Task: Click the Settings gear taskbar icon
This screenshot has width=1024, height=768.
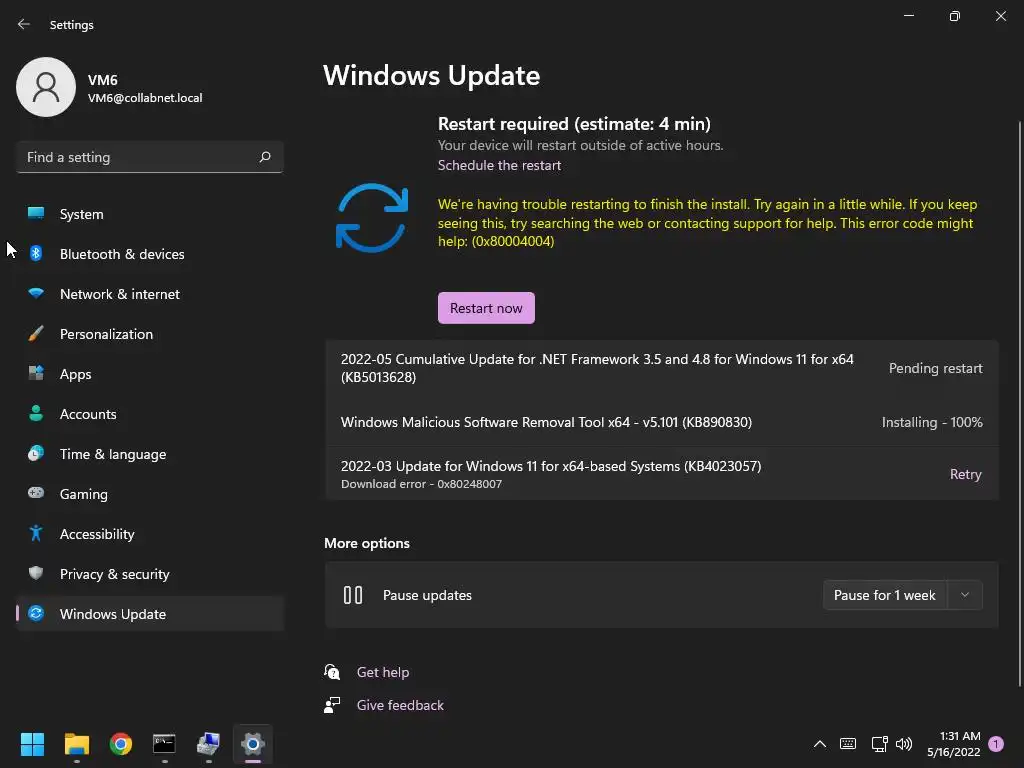Action: click(x=253, y=744)
